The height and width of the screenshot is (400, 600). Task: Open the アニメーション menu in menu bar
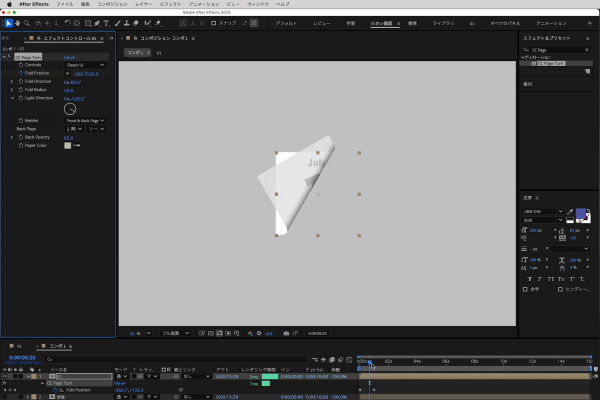(204, 4)
